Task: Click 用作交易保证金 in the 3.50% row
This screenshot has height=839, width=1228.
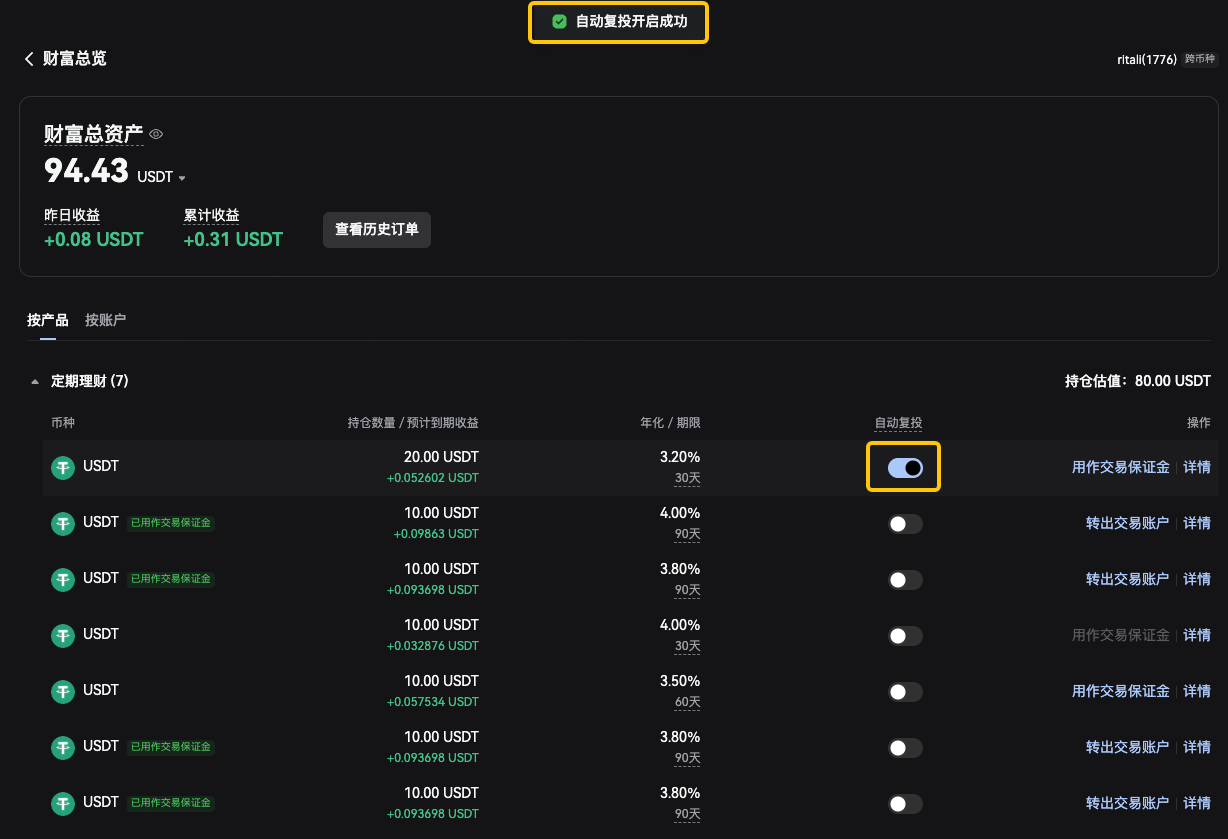Action: (x=1121, y=691)
